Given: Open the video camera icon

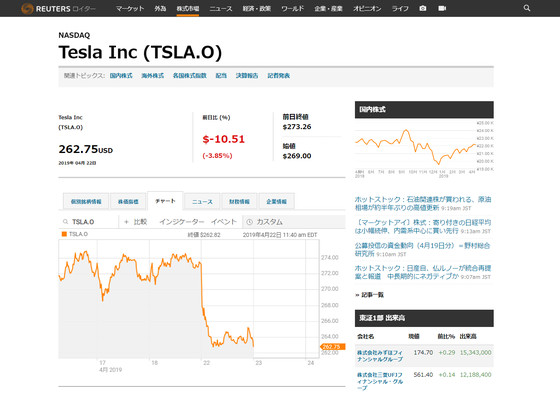Looking at the screenshot, I should 442,8.
